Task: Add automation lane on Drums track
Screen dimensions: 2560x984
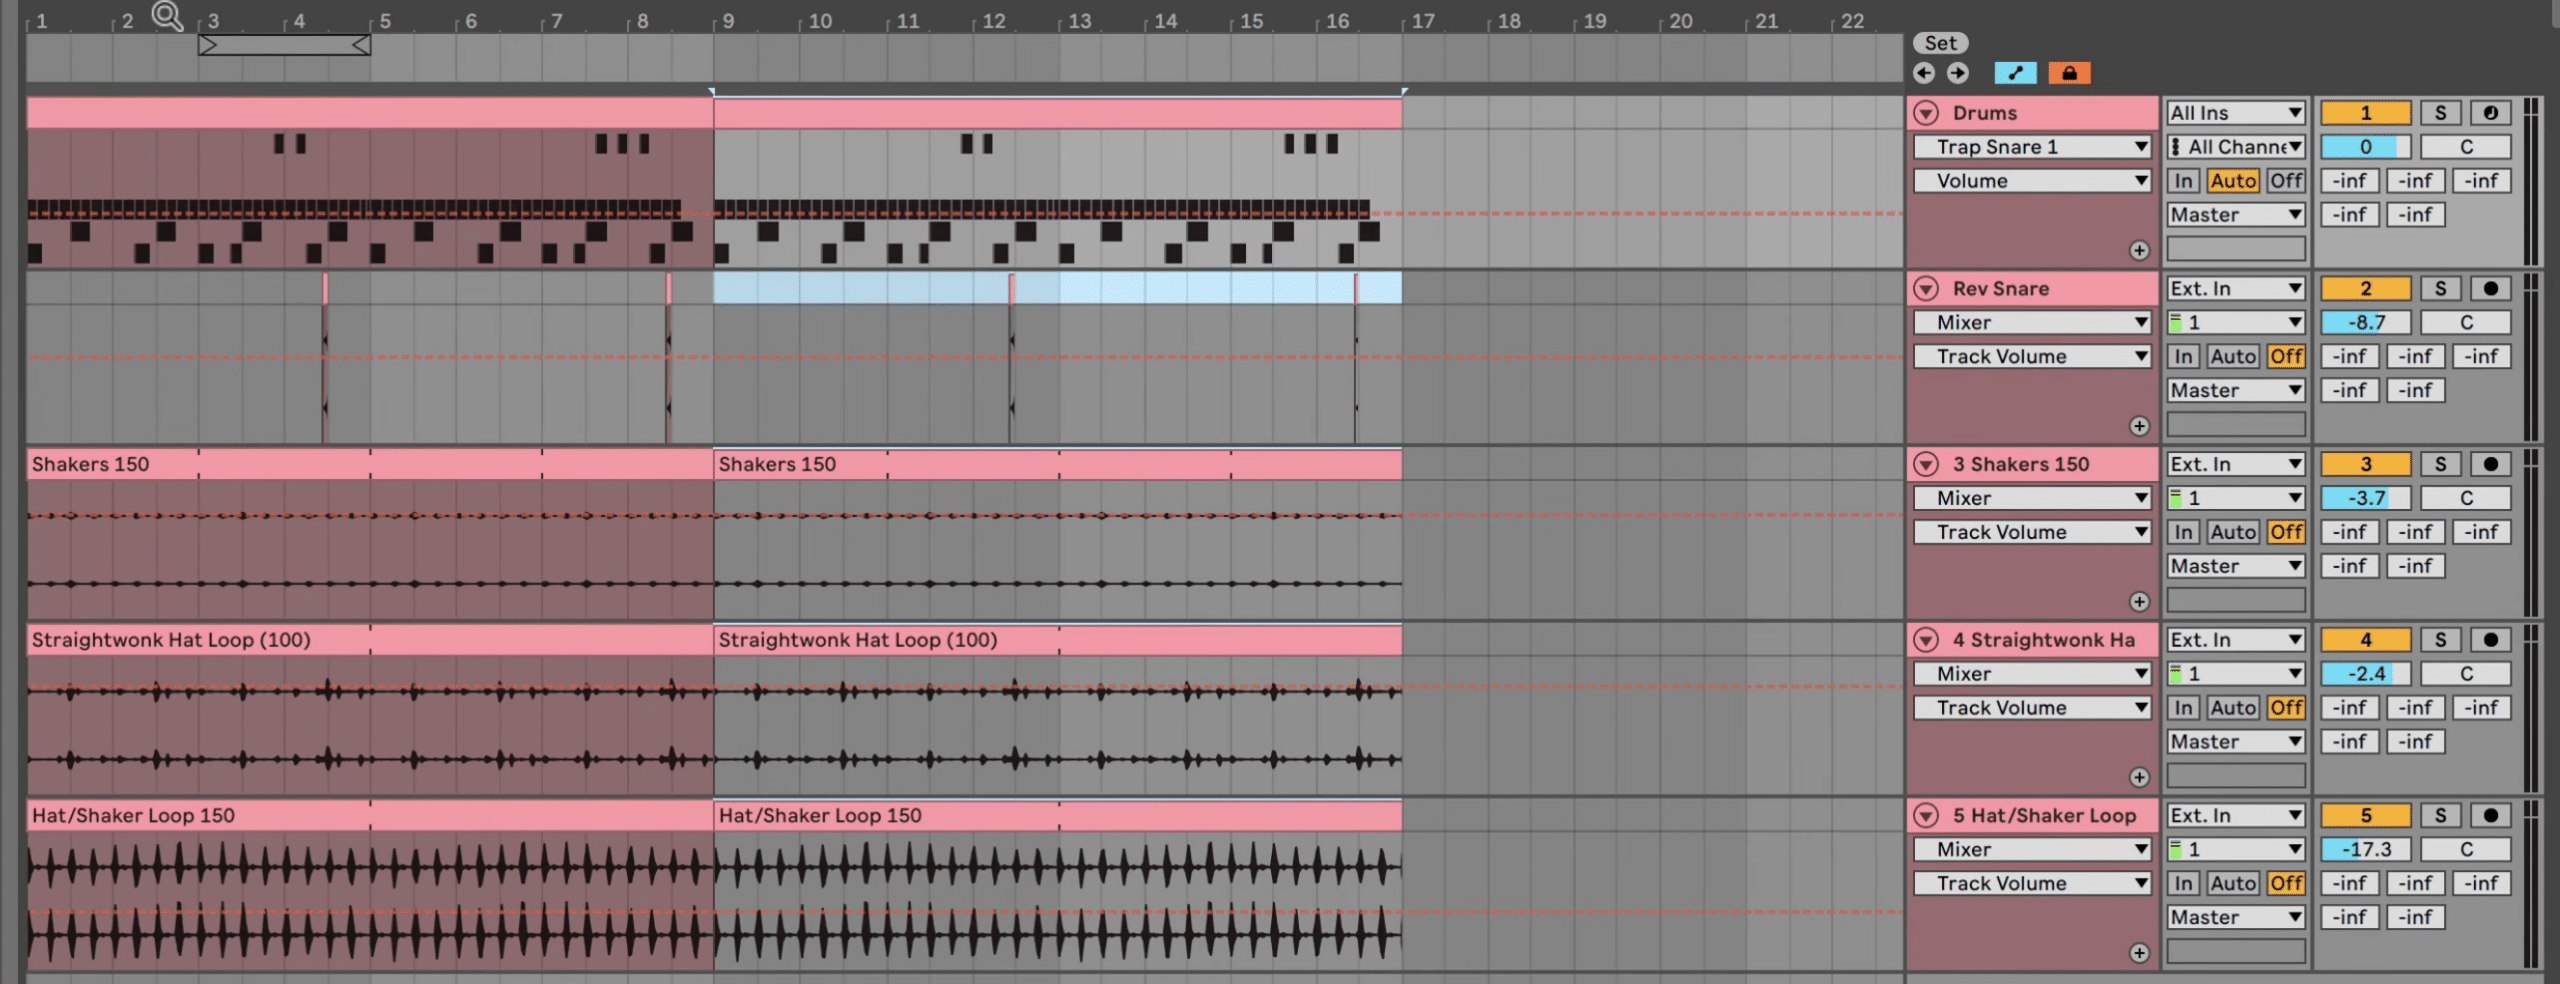Action: [2139, 250]
